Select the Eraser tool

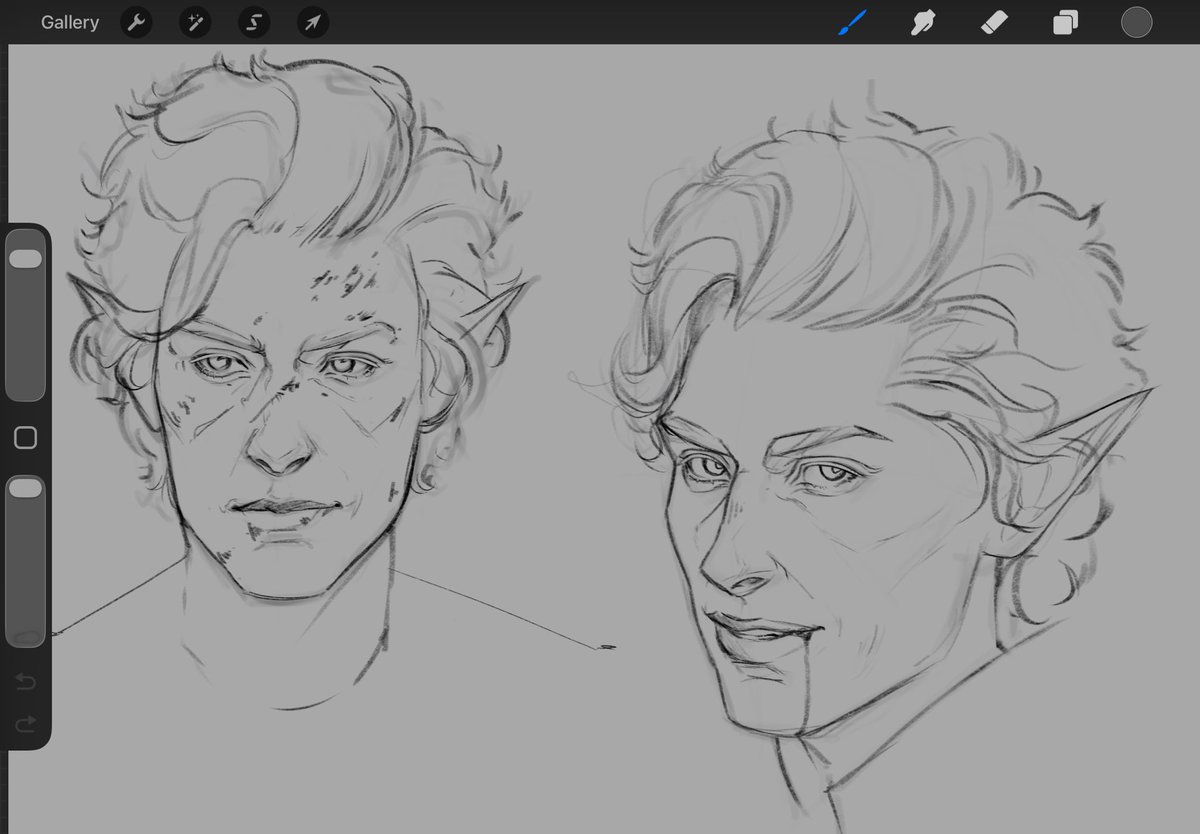tap(994, 22)
